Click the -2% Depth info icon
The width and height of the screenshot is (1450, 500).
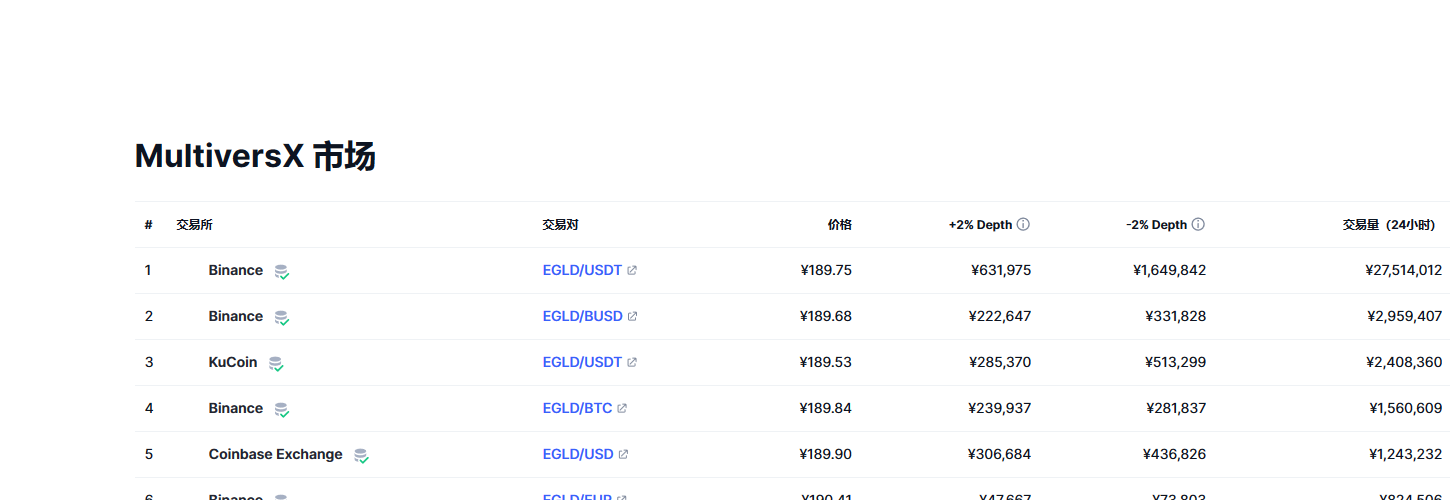(x=1198, y=225)
